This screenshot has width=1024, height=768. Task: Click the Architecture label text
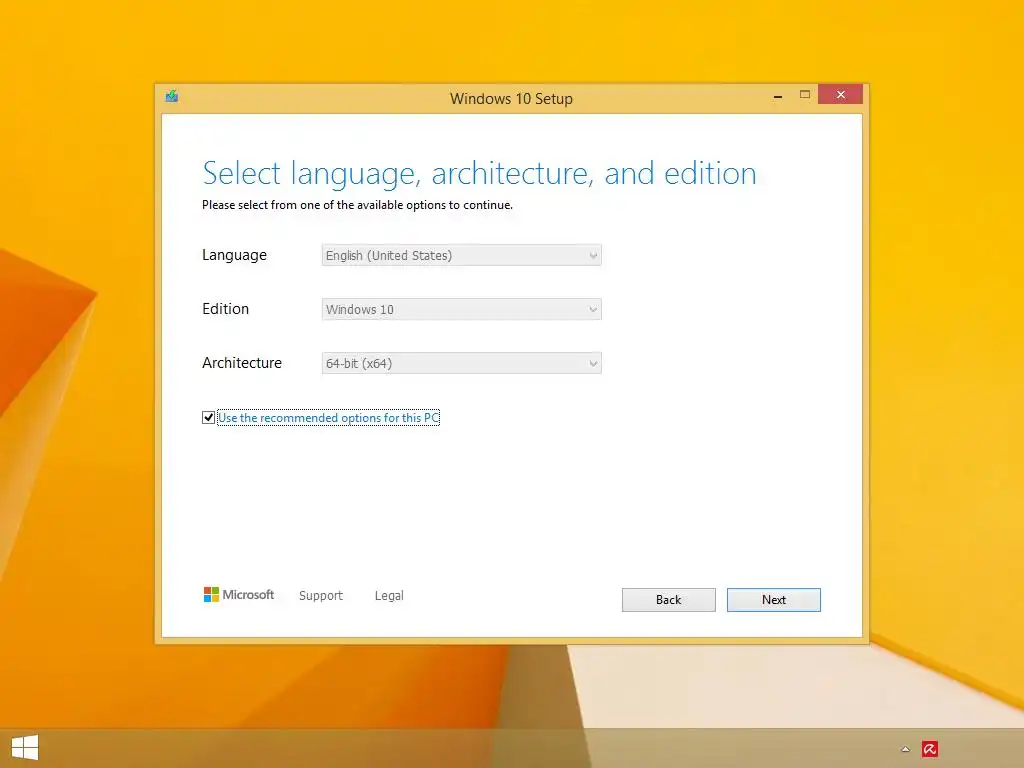pyautogui.click(x=242, y=363)
